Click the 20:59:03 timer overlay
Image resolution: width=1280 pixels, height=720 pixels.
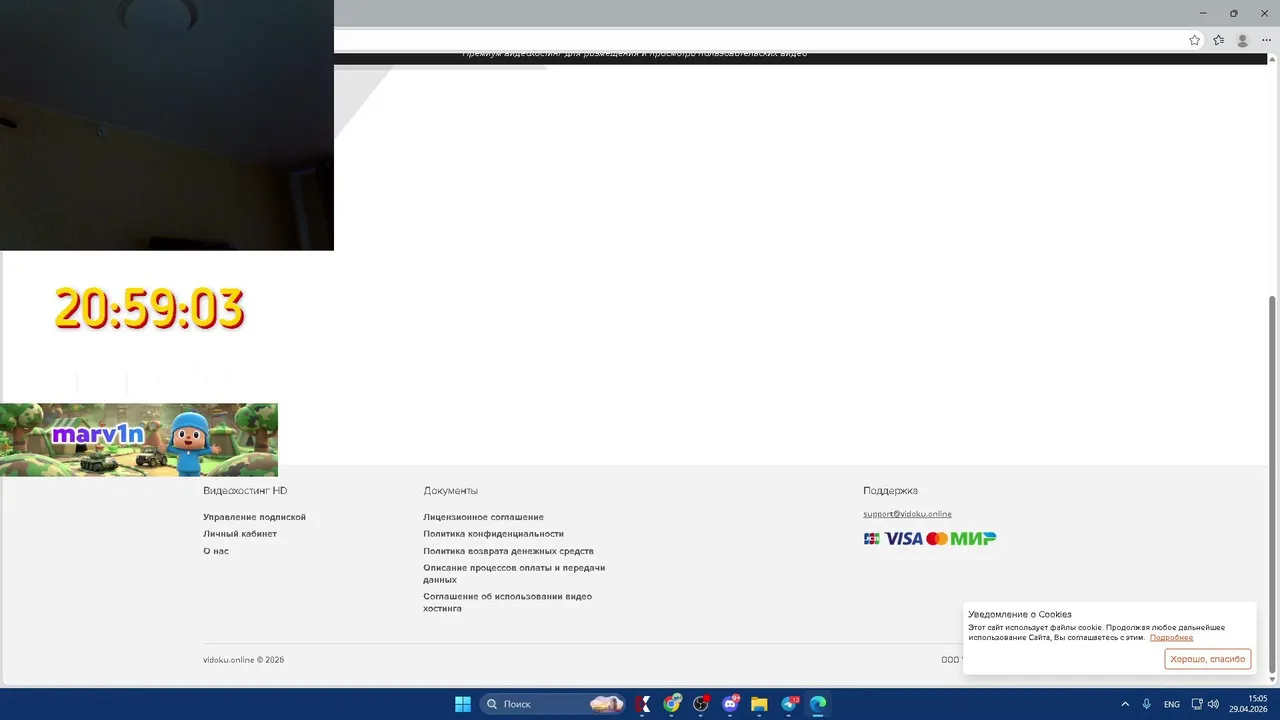coord(149,309)
